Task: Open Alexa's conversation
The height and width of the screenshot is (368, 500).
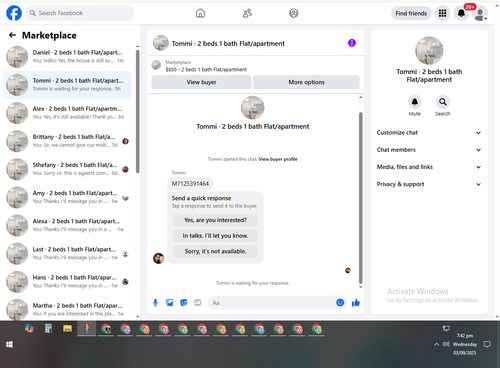Action: point(67,225)
